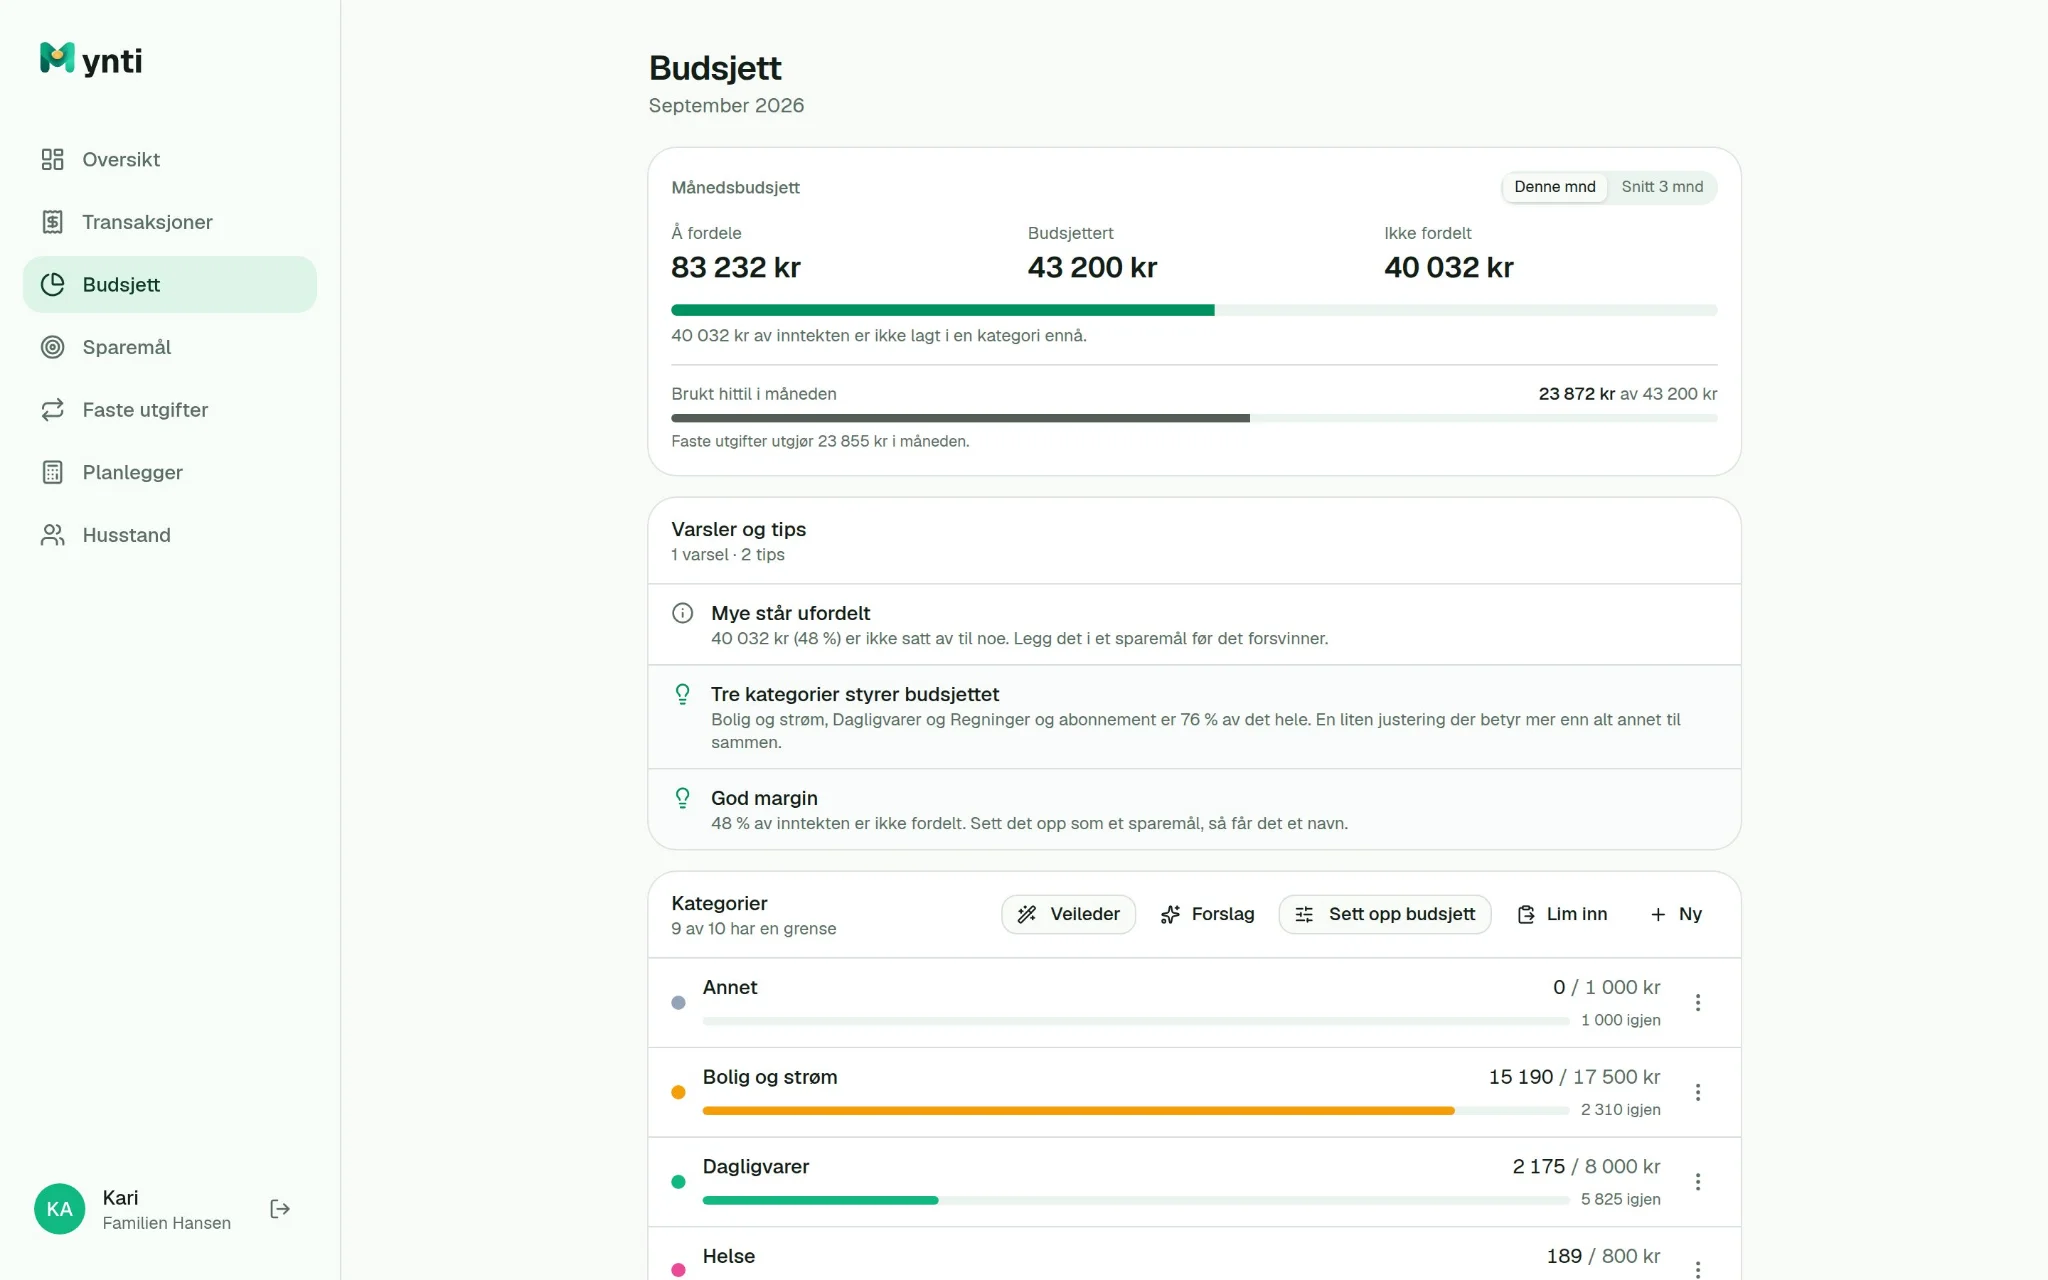Click the Faste utgifter repeat icon
Image resolution: width=2048 pixels, height=1280 pixels.
click(x=52, y=410)
